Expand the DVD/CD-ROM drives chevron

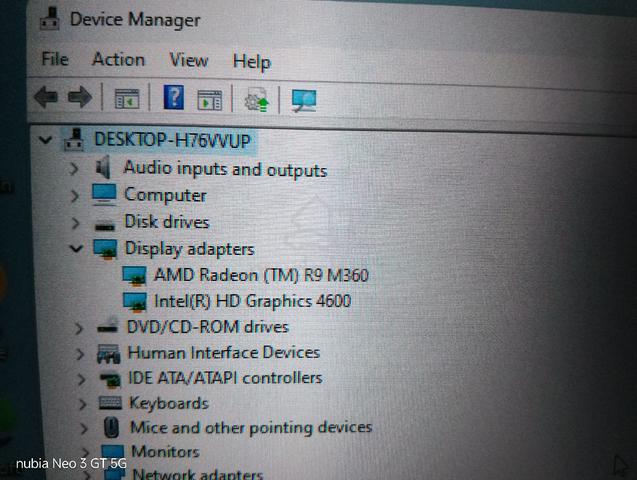[x=79, y=328]
